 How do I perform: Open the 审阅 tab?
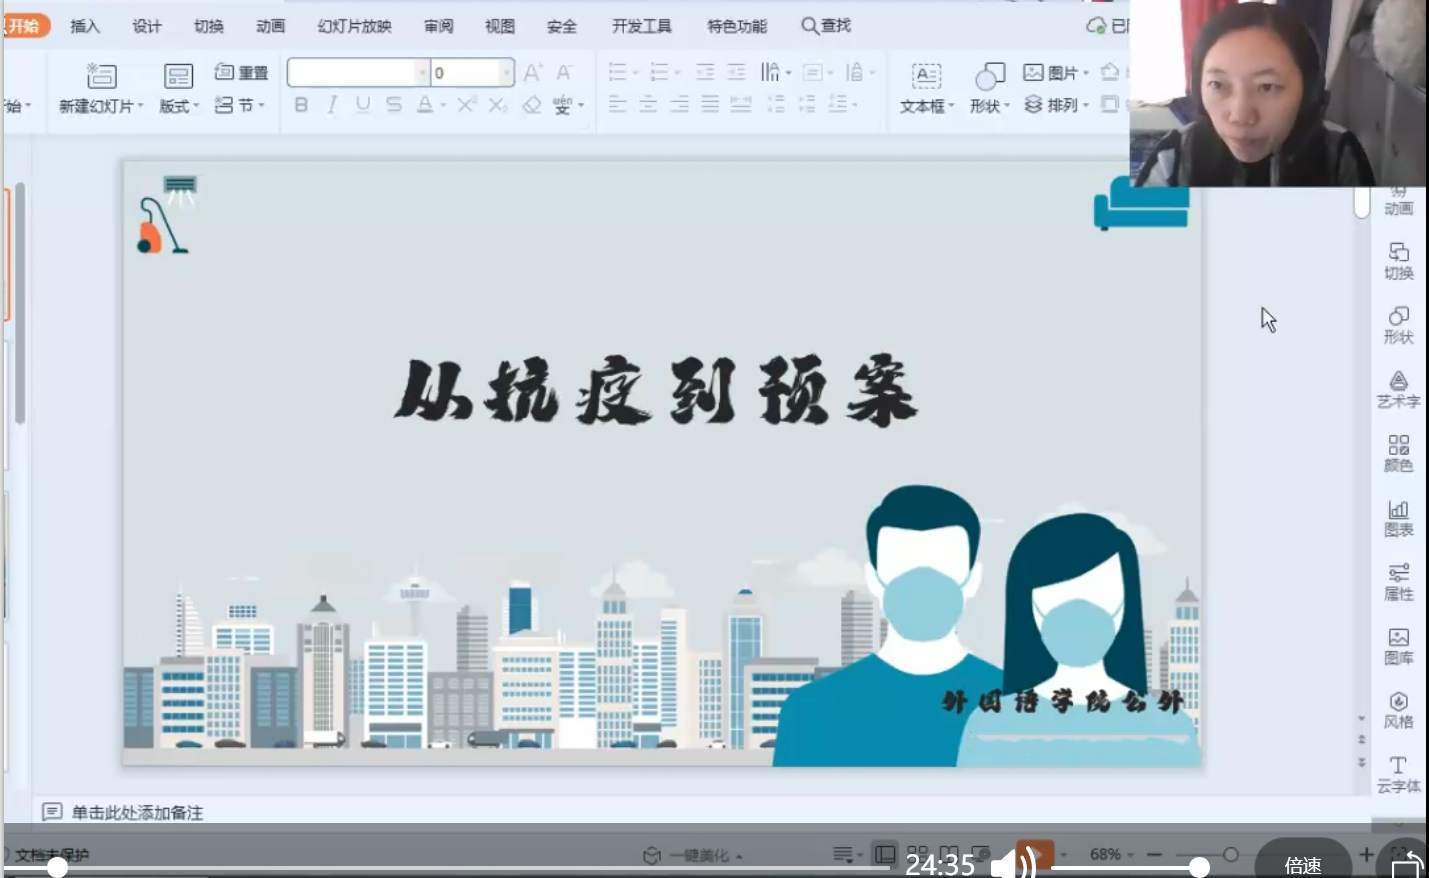(x=438, y=26)
